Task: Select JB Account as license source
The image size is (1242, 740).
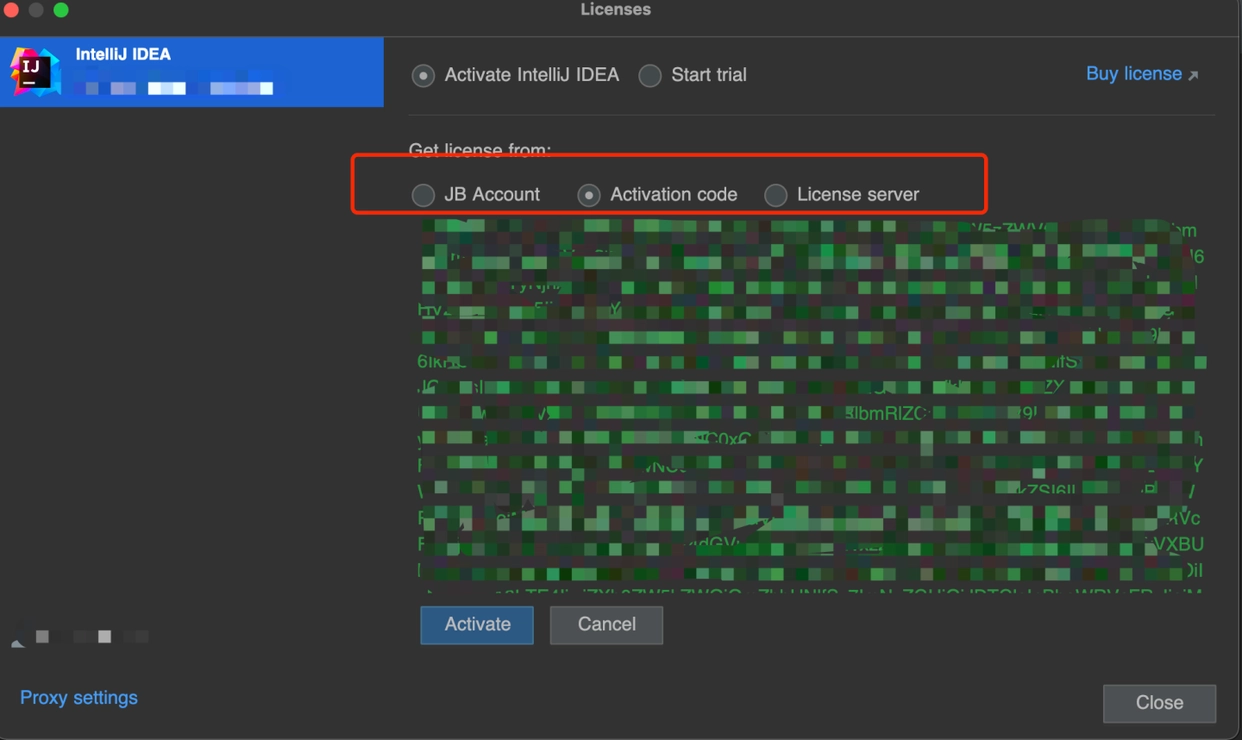Action: (x=424, y=195)
